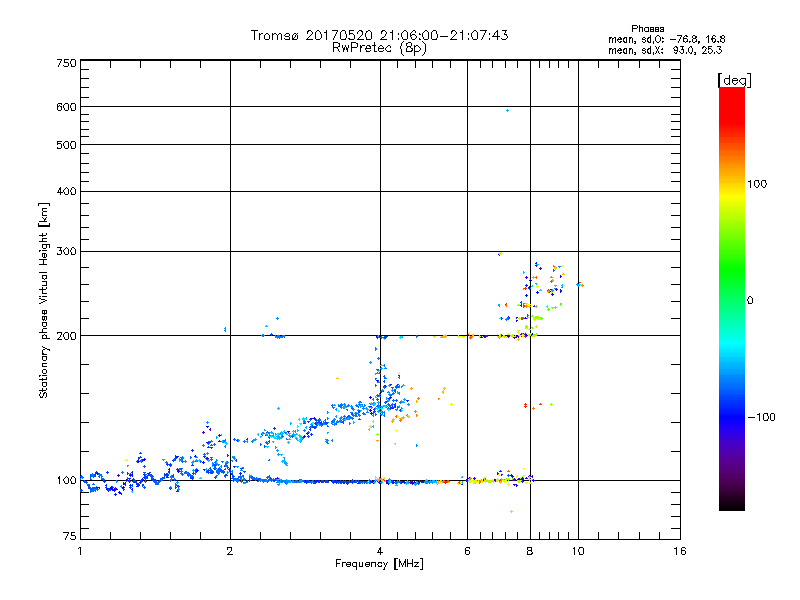Click the black bottom of the phase colorbar
800x600 pixels.
732,504
